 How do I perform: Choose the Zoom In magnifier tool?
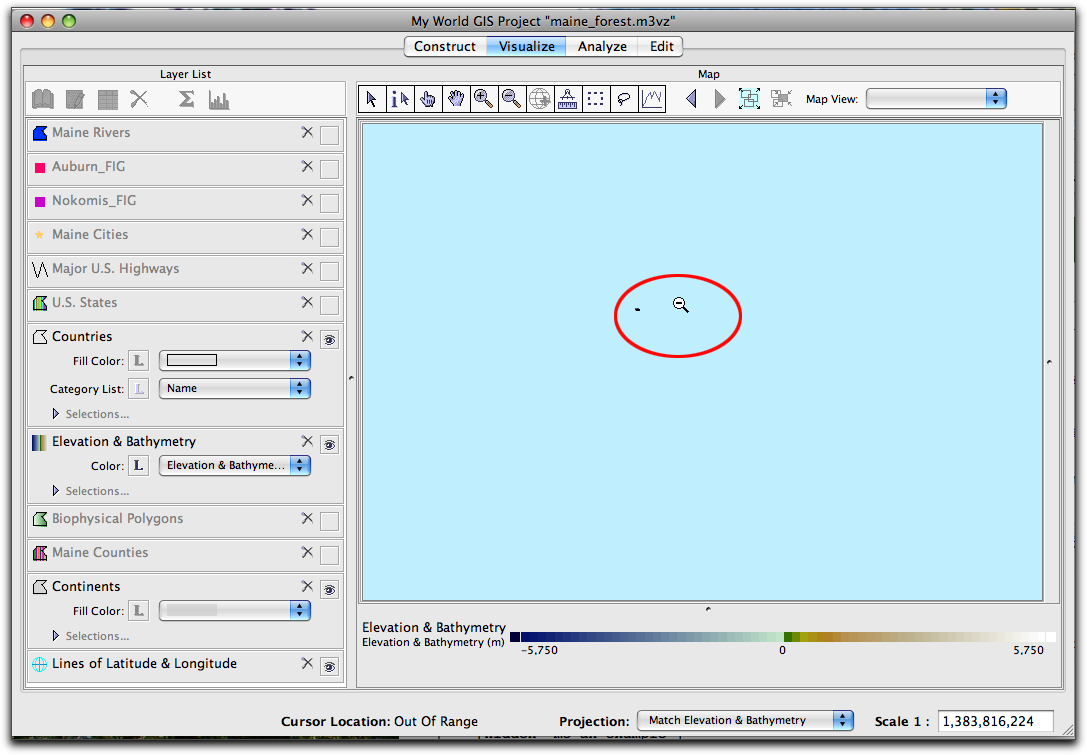point(484,99)
